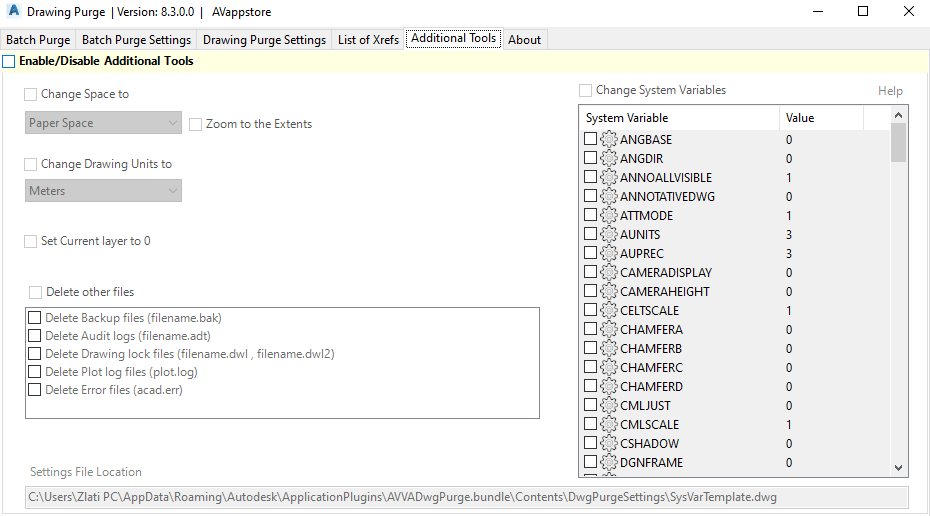Click the gear icon beside ANNOALLVISIBLE
The image size is (930, 516).
pyautogui.click(x=609, y=177)
